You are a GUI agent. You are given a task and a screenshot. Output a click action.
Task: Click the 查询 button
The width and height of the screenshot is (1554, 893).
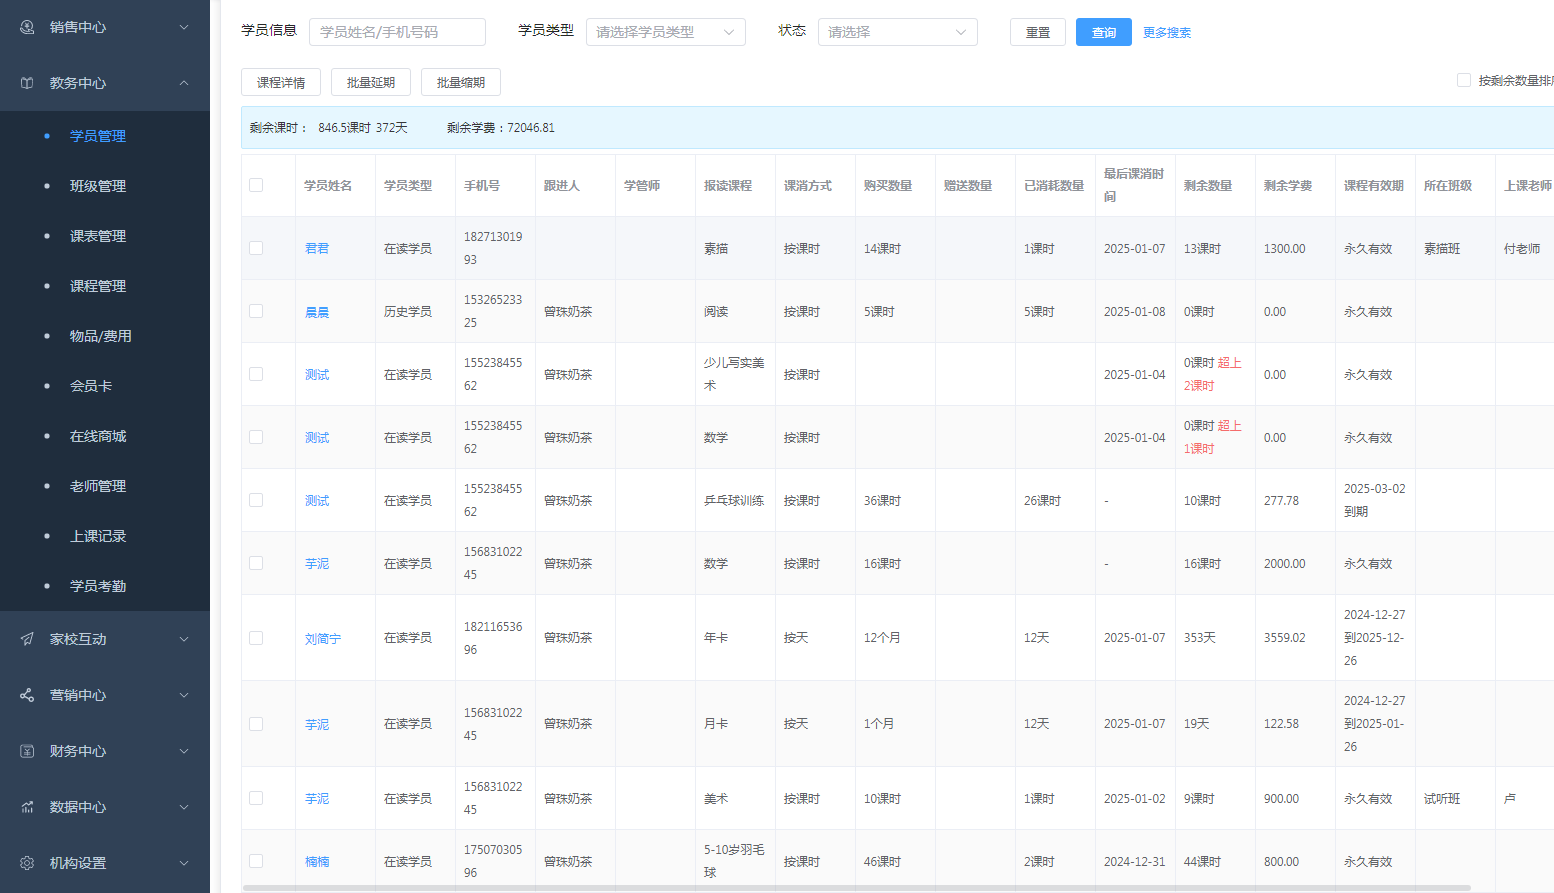[x=1104, y=32]
